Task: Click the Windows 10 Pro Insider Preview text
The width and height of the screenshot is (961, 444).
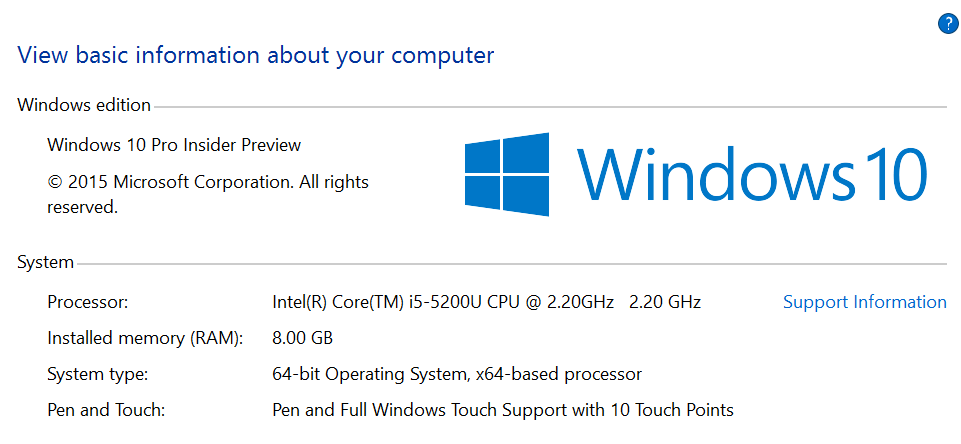Action: 174,145
